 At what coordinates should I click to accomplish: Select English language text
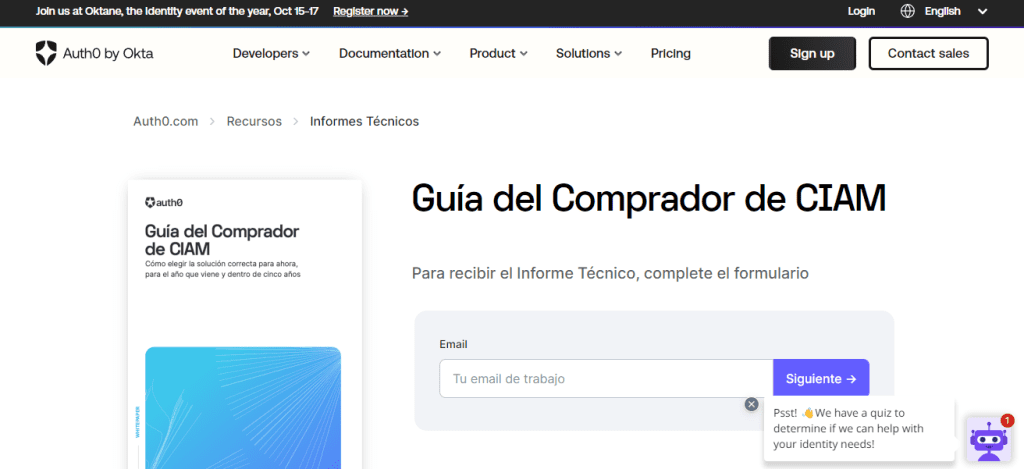point(942,11)
